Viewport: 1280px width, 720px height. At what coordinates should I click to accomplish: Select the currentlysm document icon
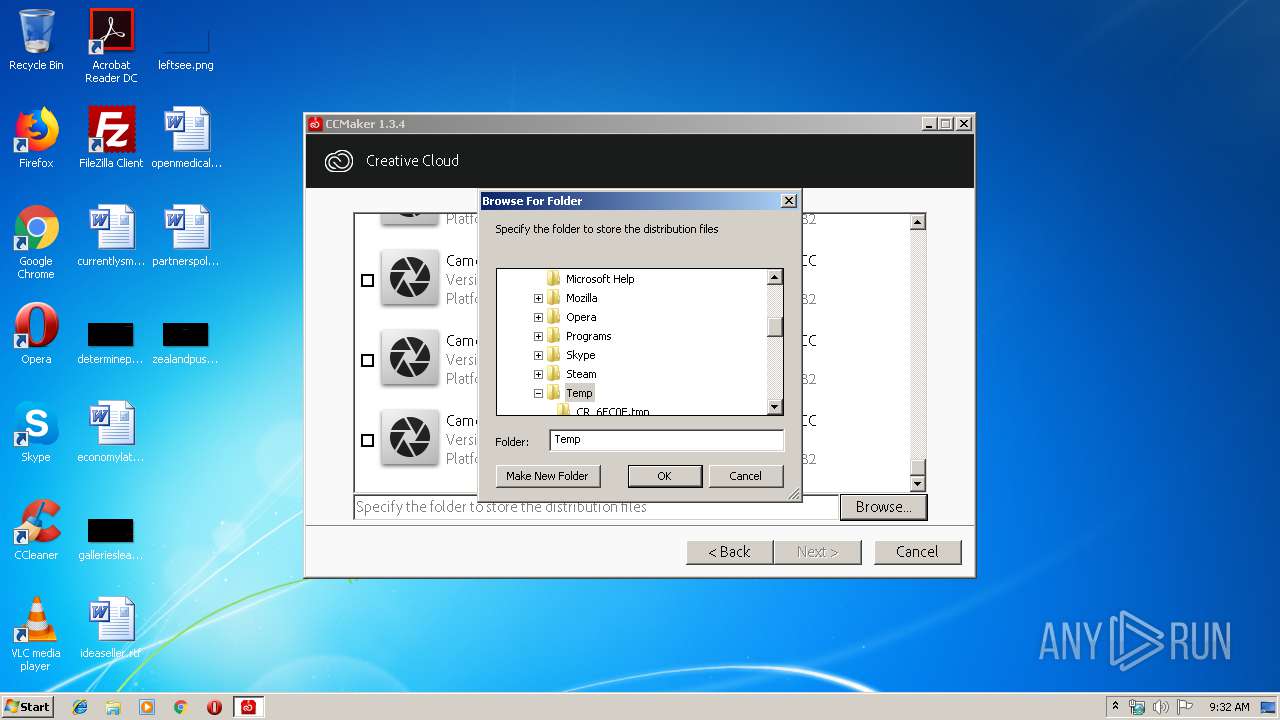click(111, 236)
